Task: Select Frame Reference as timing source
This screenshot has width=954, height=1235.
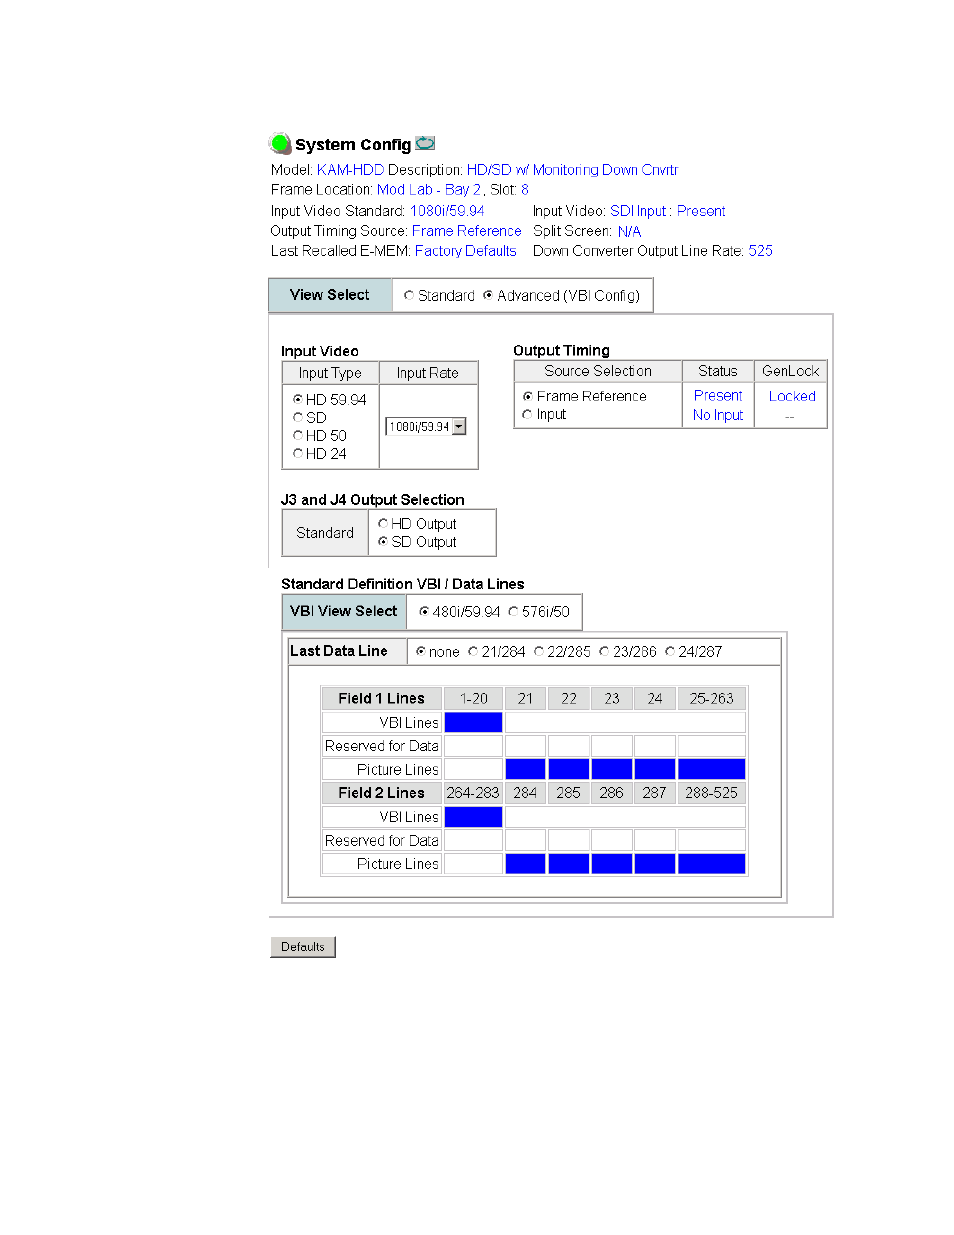Action: coord(528,396)
